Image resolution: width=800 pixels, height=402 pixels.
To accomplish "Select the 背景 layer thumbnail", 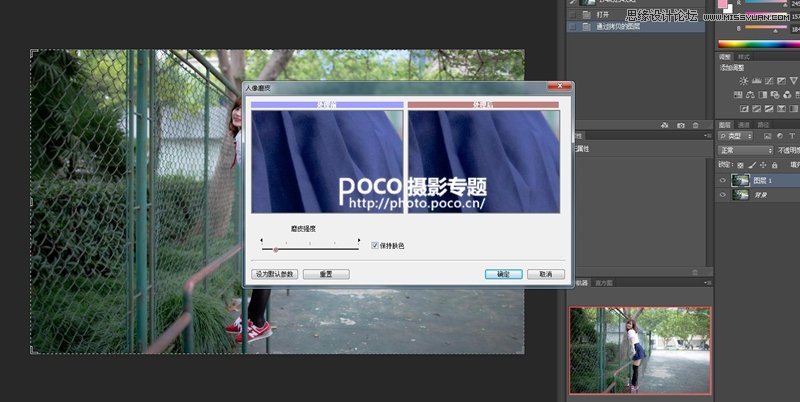I will (740, 195).
